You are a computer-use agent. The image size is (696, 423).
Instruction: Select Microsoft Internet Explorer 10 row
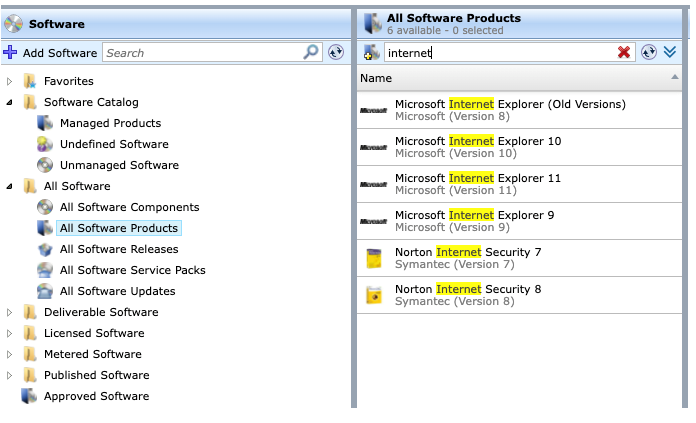coord(519,147)
